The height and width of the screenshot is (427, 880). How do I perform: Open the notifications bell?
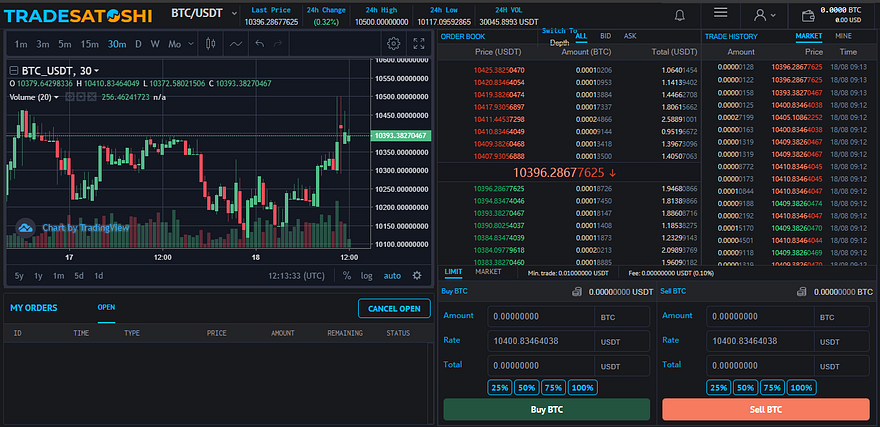point(680,15)
